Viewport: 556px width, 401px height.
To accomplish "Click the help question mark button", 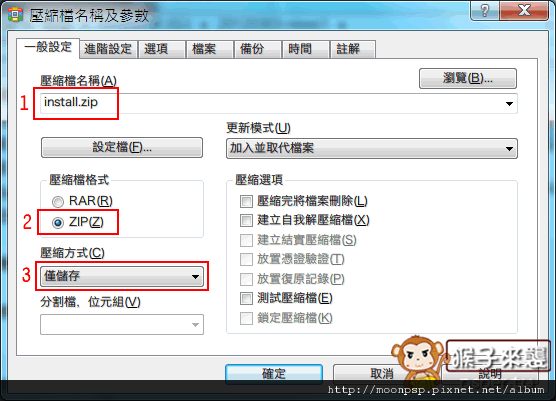I will pos(485,10).
